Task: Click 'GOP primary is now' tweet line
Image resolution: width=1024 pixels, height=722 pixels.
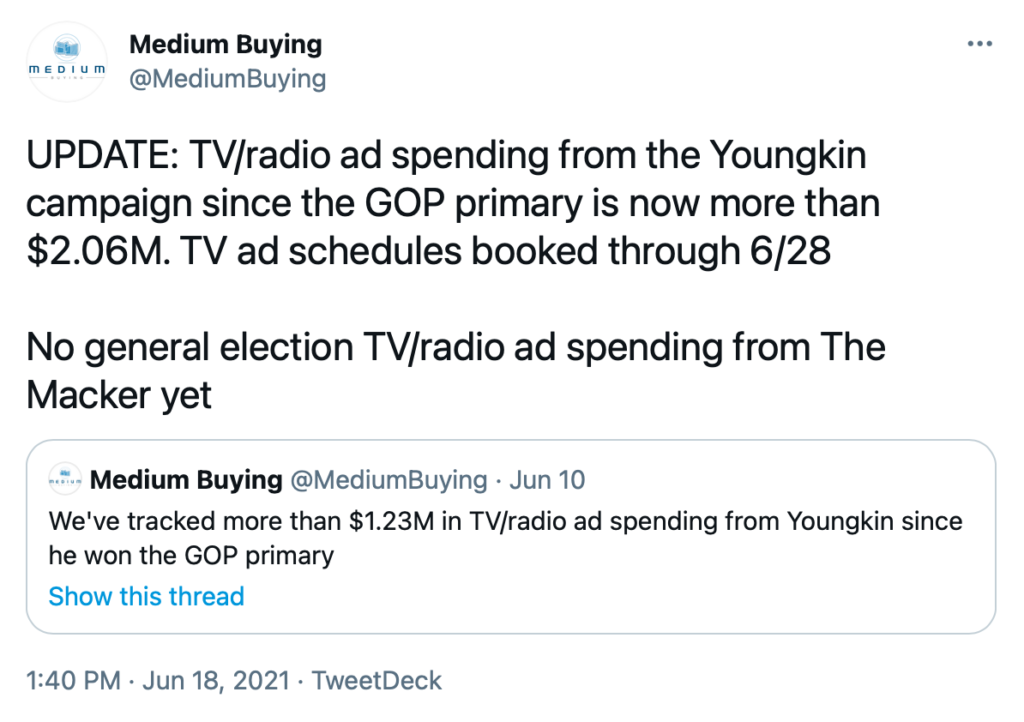Action: click(532, 203)
